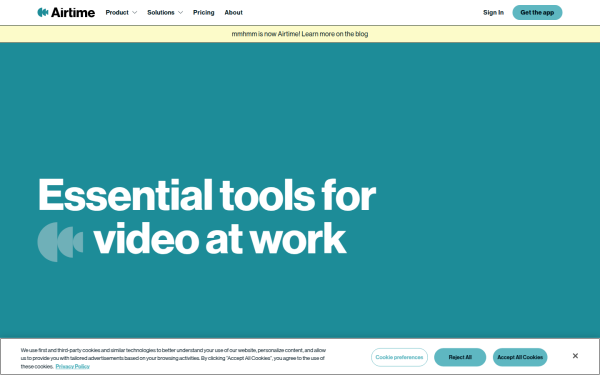Close the cookie banner with the X
Viewport: 600px width, 375px height.
[x=575, y=356]
